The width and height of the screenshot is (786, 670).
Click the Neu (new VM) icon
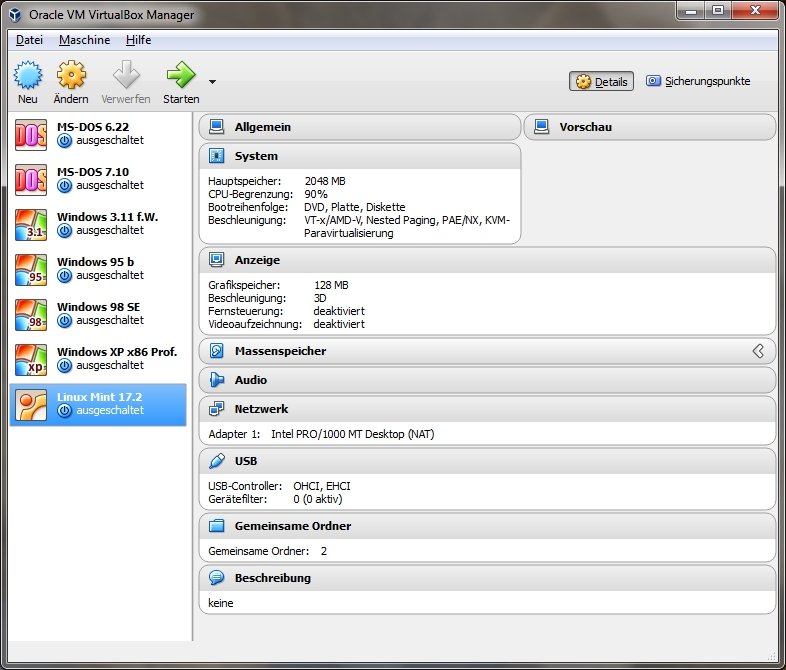coord(28,75)
